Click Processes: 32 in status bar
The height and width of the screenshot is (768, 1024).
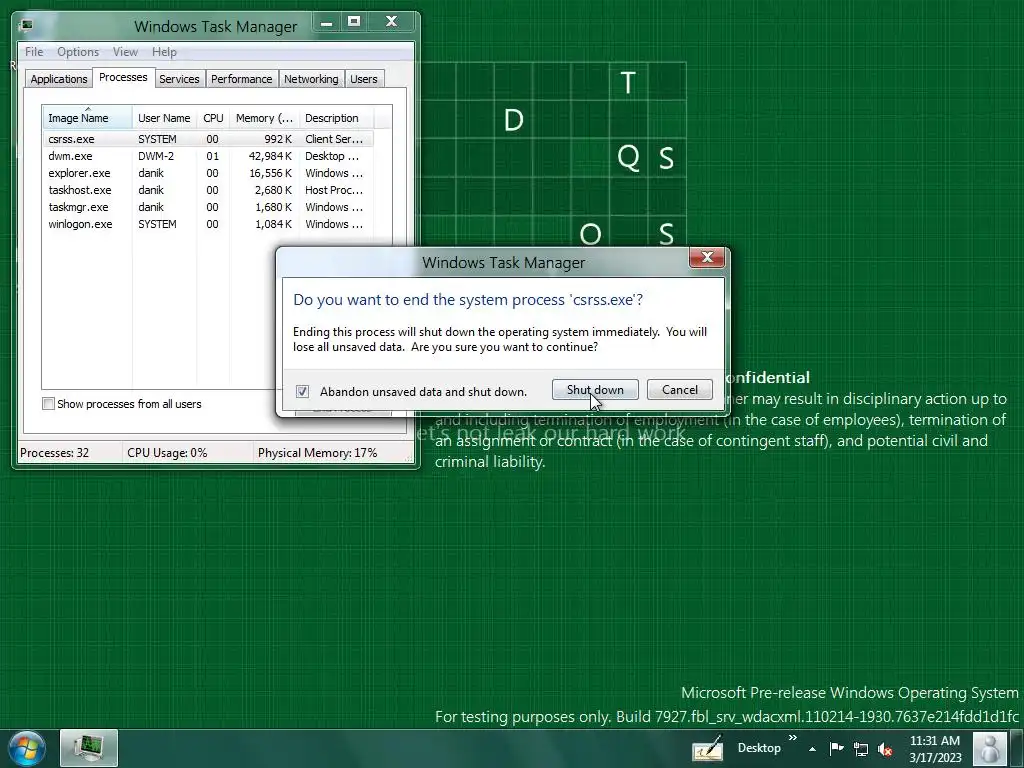click(55, 453)
